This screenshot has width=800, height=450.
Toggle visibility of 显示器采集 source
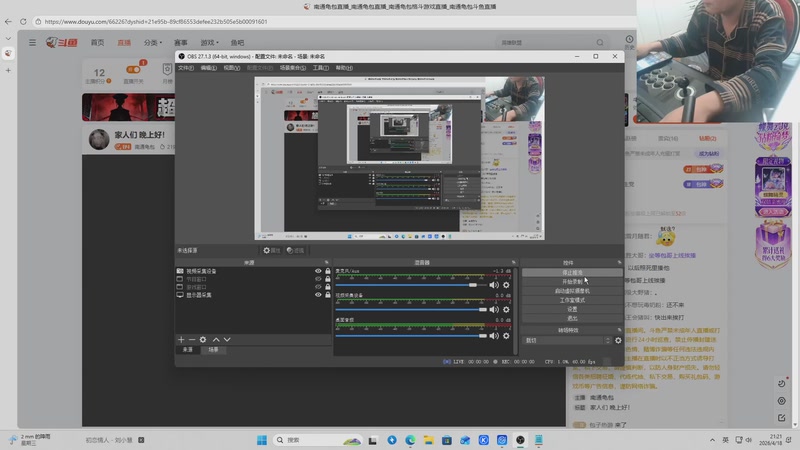[318, 294]
